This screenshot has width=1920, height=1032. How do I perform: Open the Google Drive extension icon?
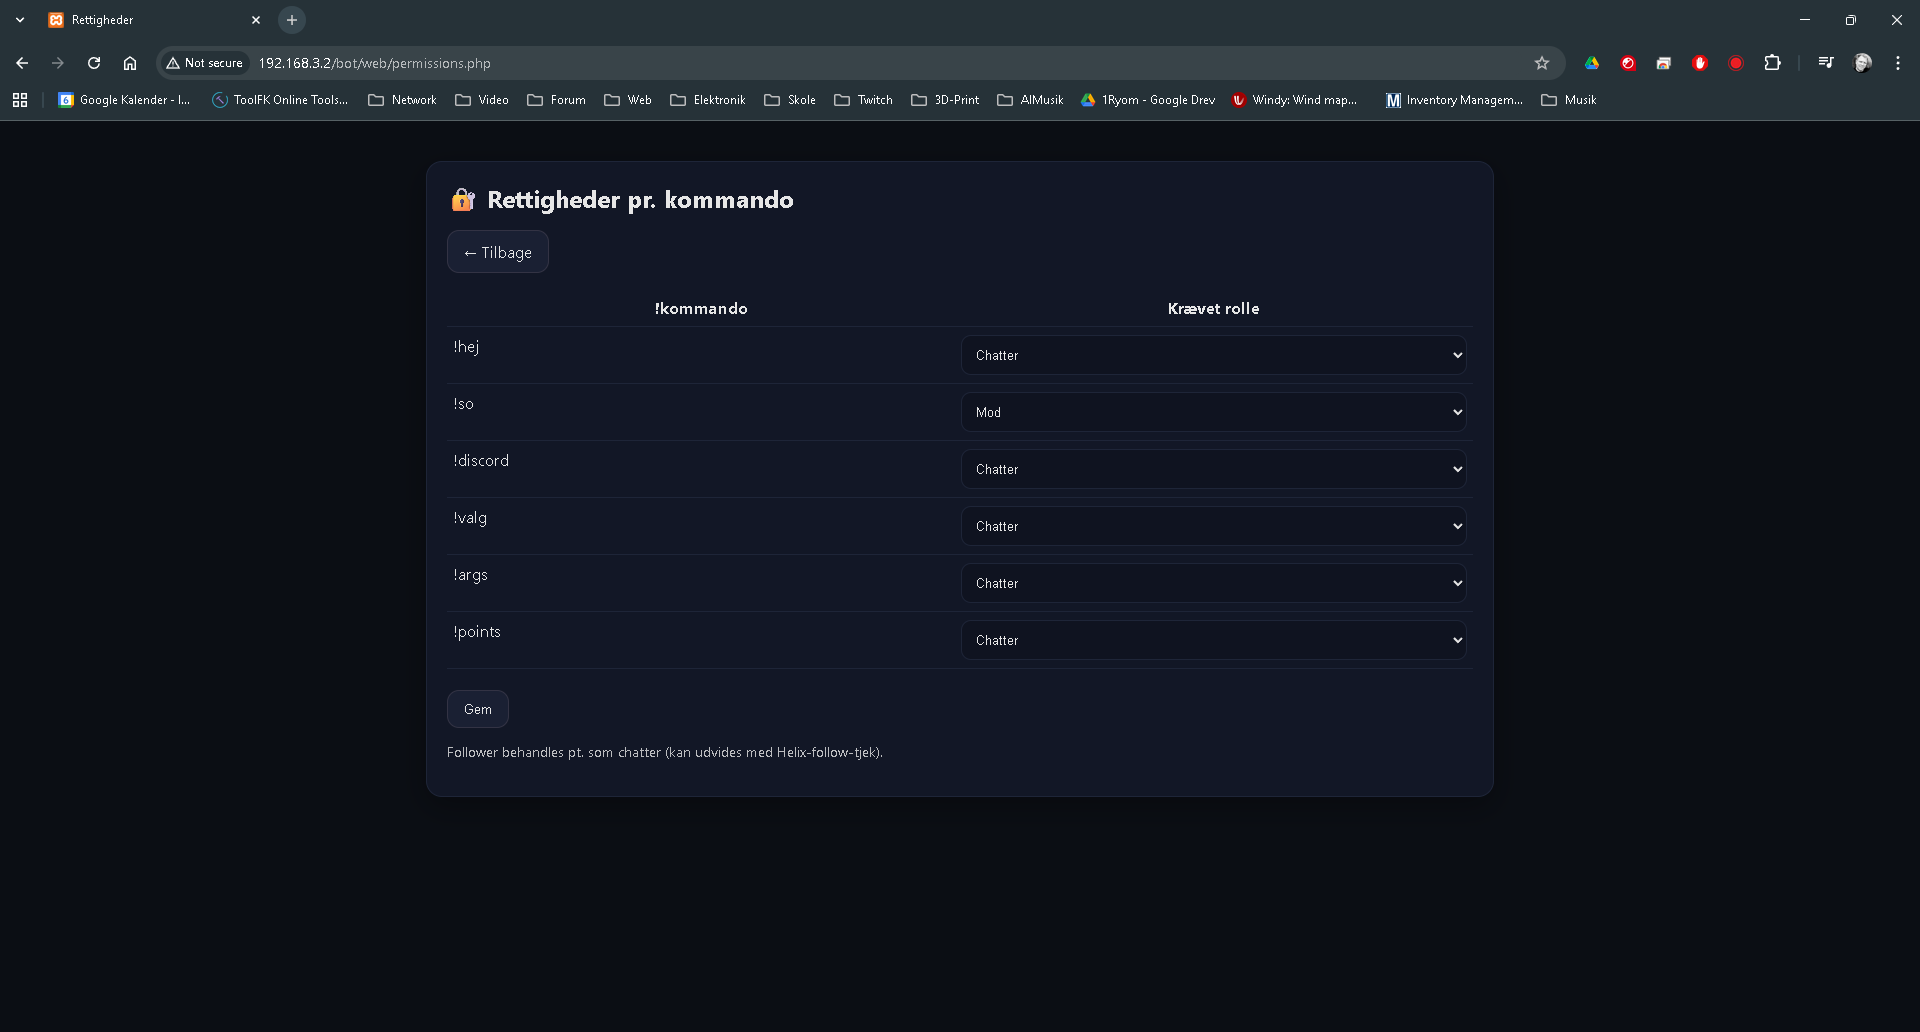tap(1592, 63)
